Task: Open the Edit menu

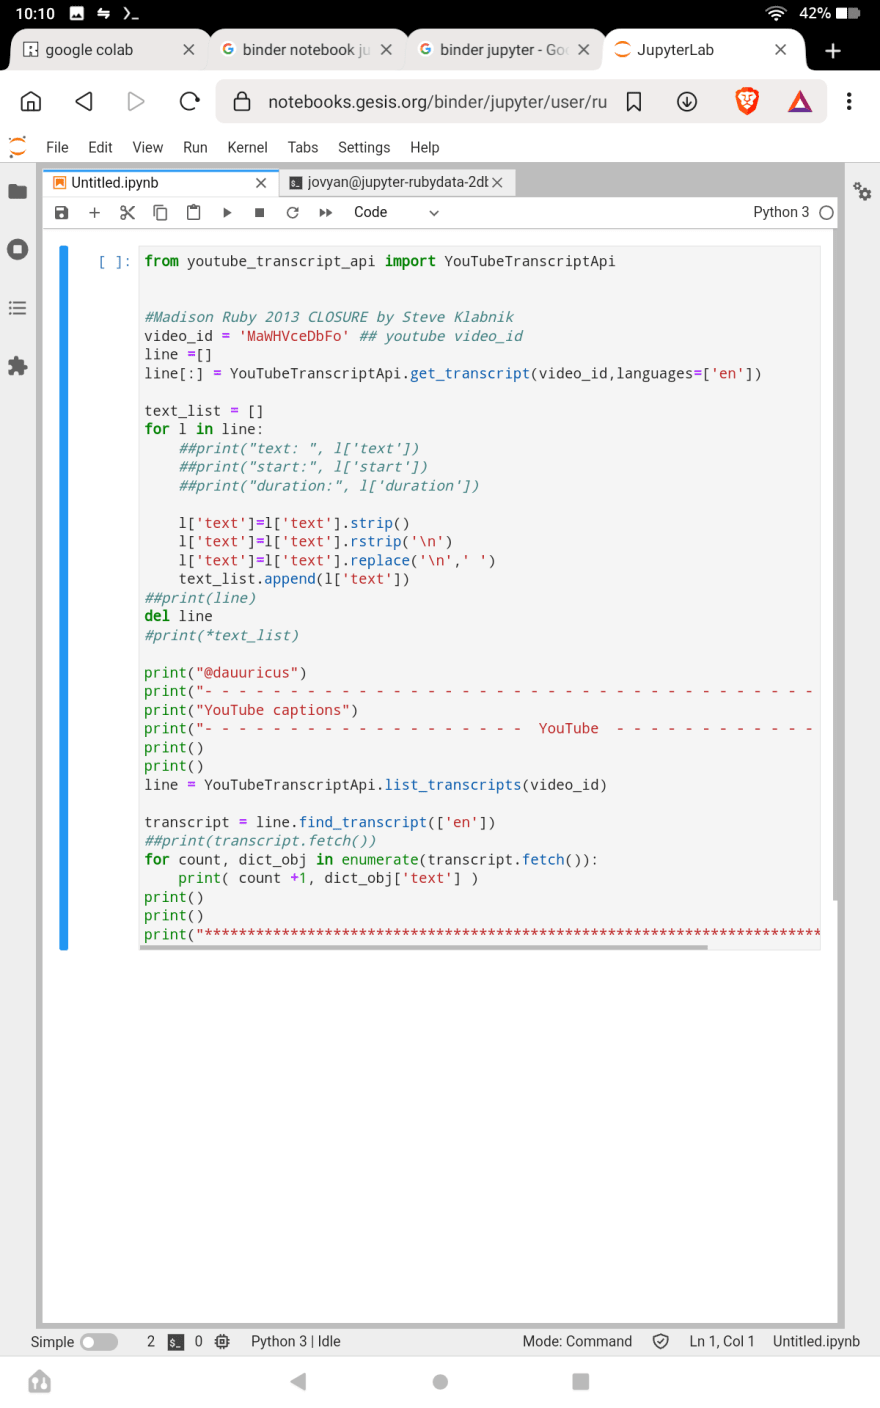Action: tap(100, 147)
